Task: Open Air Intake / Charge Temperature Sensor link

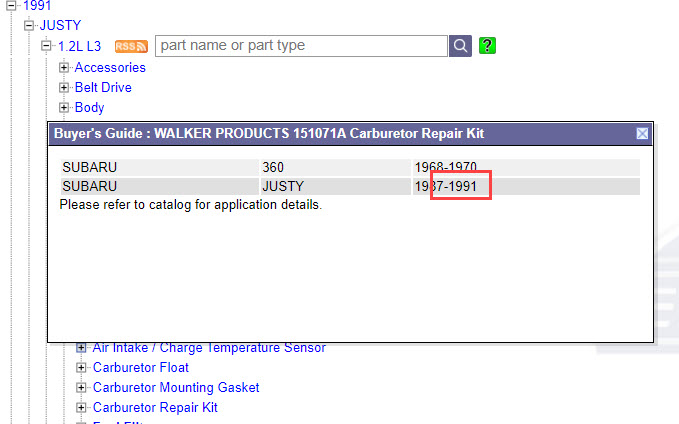Action: [209, 348]
